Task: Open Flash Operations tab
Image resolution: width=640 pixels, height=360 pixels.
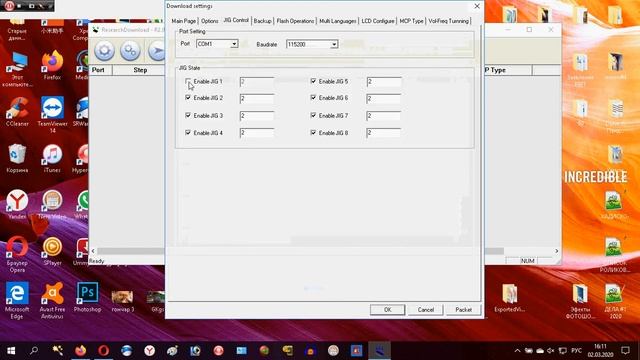Action: (x=295, y=21)
